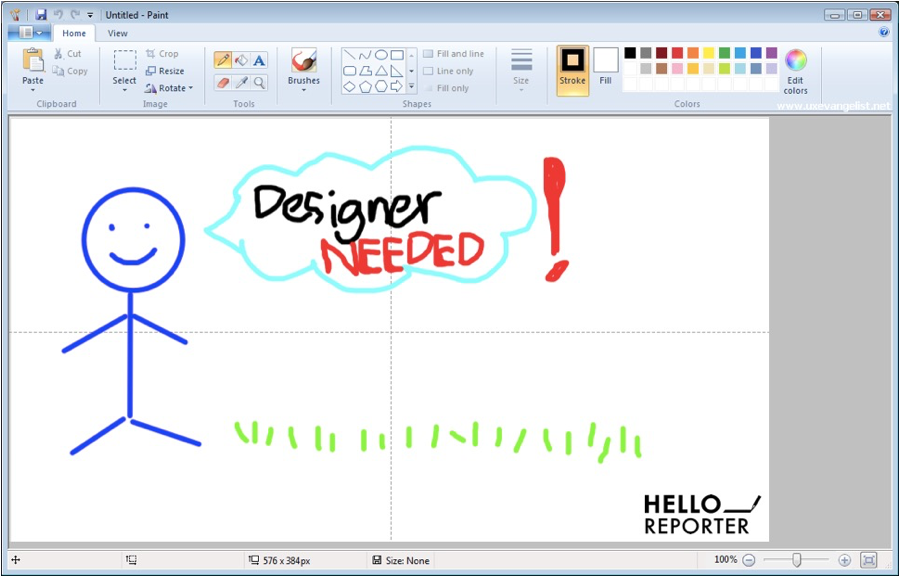Activate the Fill color selector
The image size is (900, 577).
click(605, 68)
